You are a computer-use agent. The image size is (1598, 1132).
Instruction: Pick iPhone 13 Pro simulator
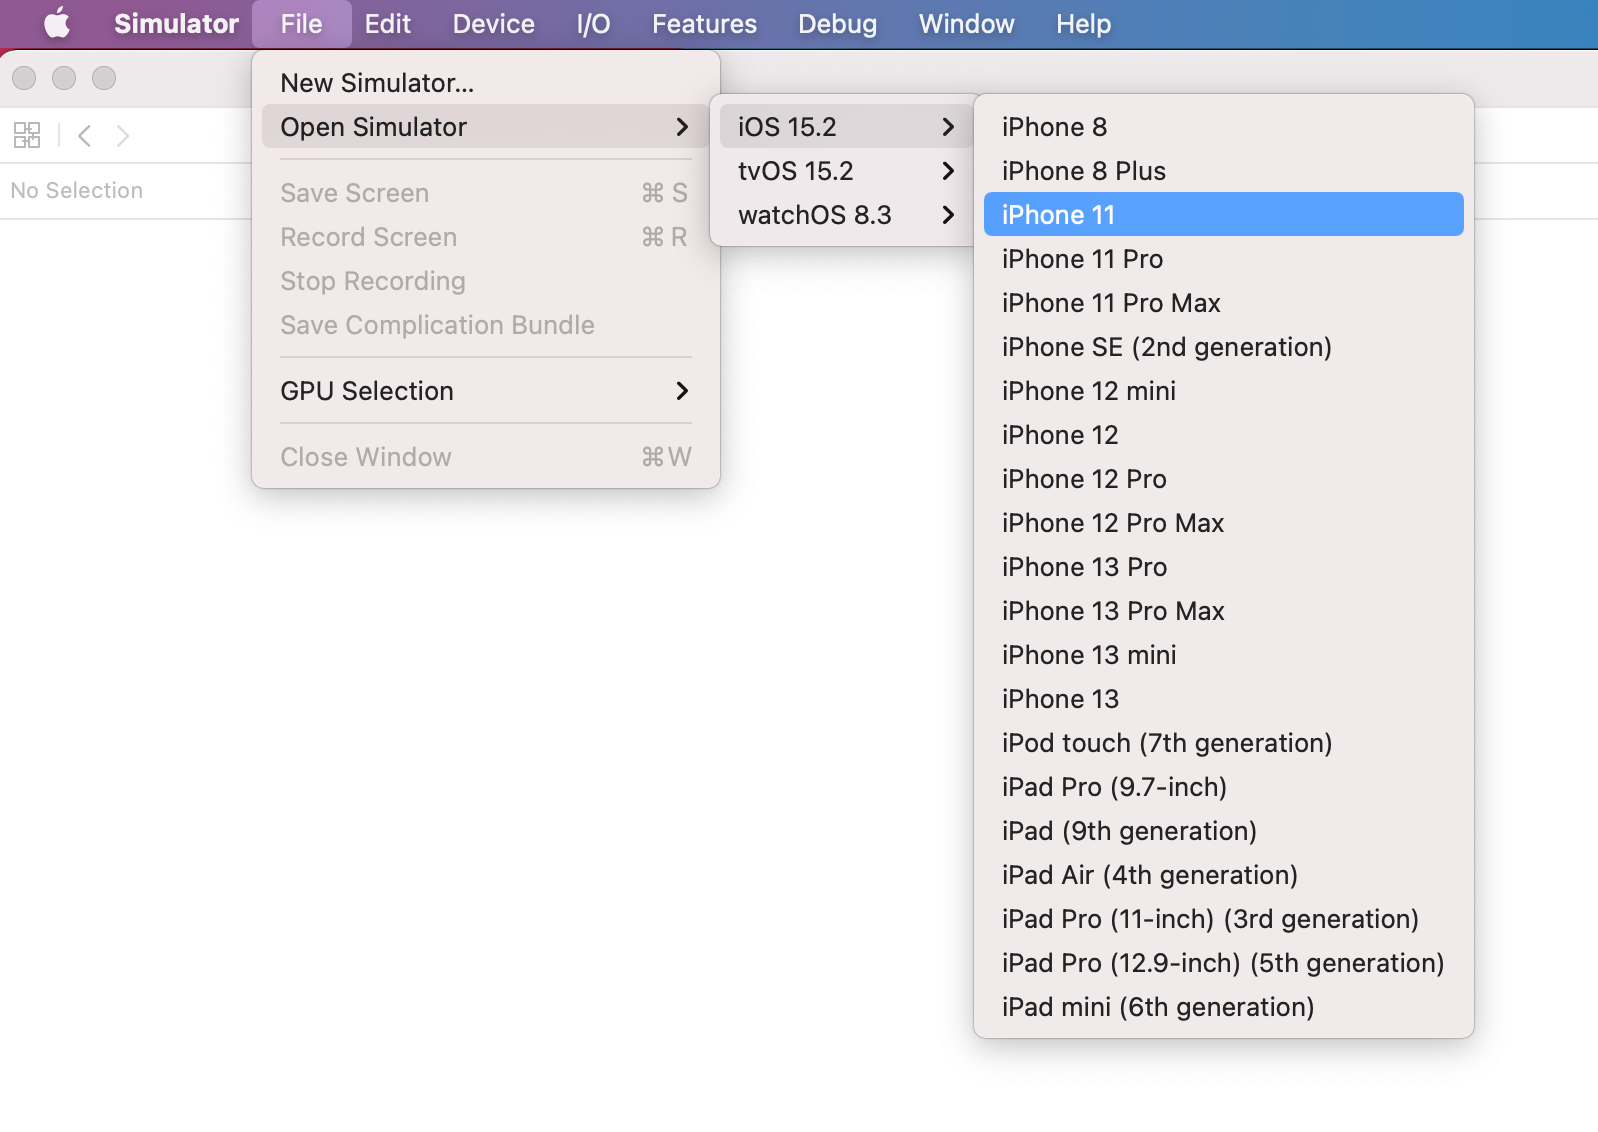1224,567
